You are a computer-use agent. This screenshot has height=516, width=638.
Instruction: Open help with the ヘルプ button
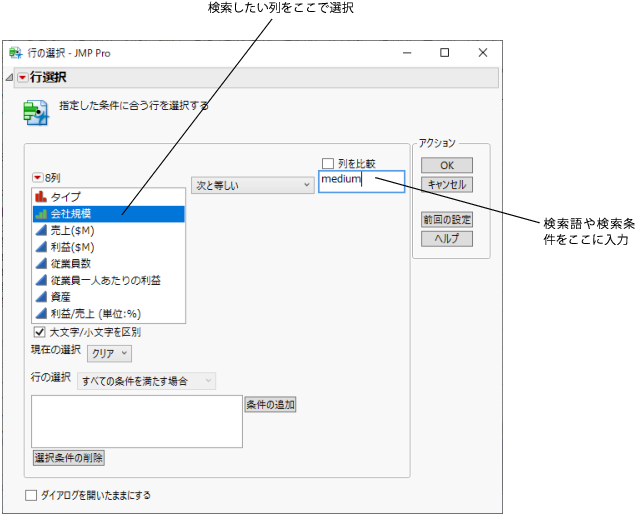(447, 239)
